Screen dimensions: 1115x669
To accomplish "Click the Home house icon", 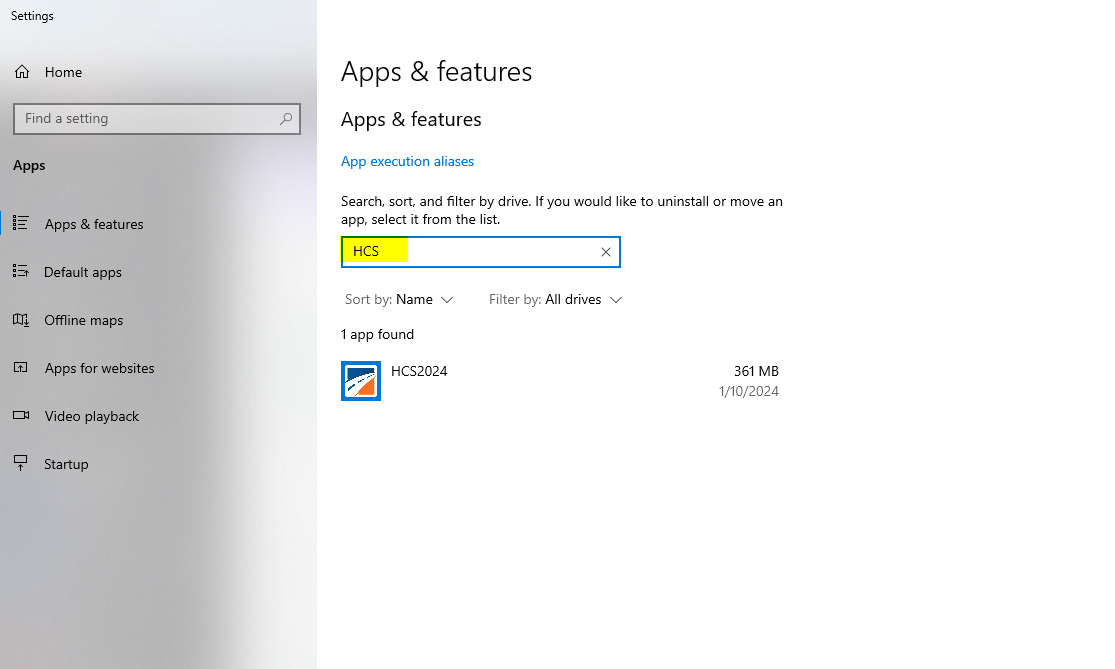I will (x=22, y=72).
